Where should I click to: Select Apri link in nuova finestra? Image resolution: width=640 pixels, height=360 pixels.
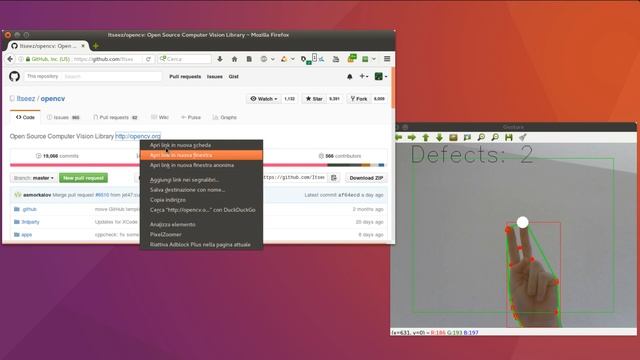202,155
